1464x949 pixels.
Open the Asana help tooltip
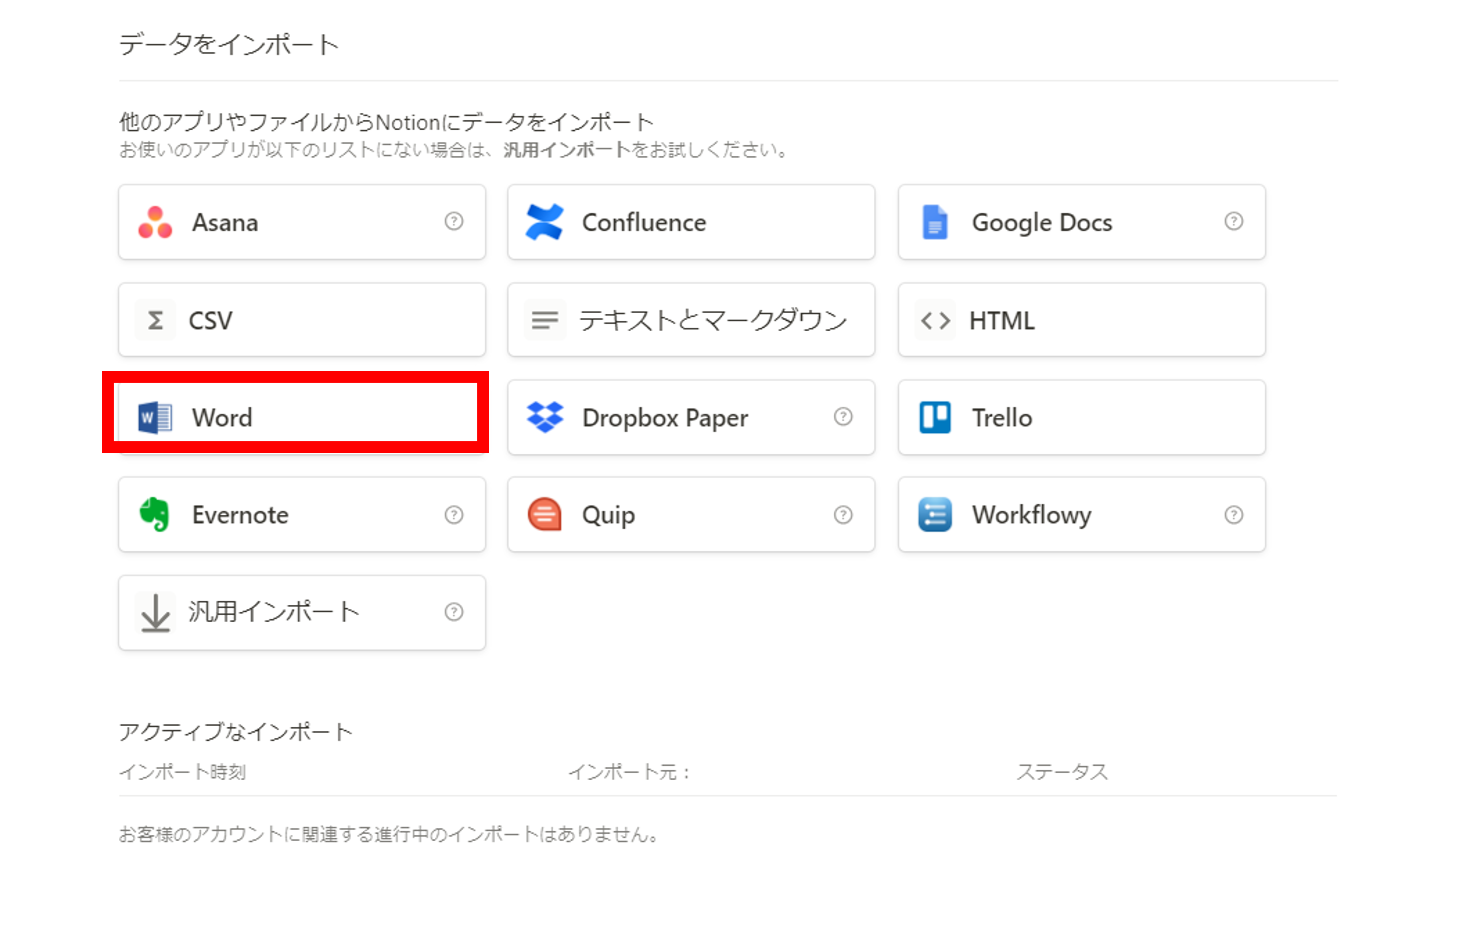pyautogui.click(x=454, y=222)
